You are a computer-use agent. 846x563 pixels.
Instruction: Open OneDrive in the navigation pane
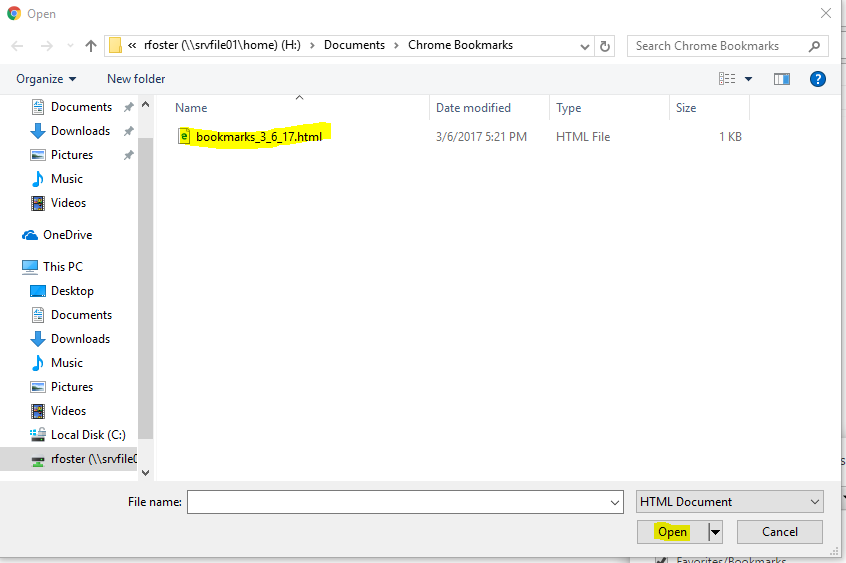point(57,235)
